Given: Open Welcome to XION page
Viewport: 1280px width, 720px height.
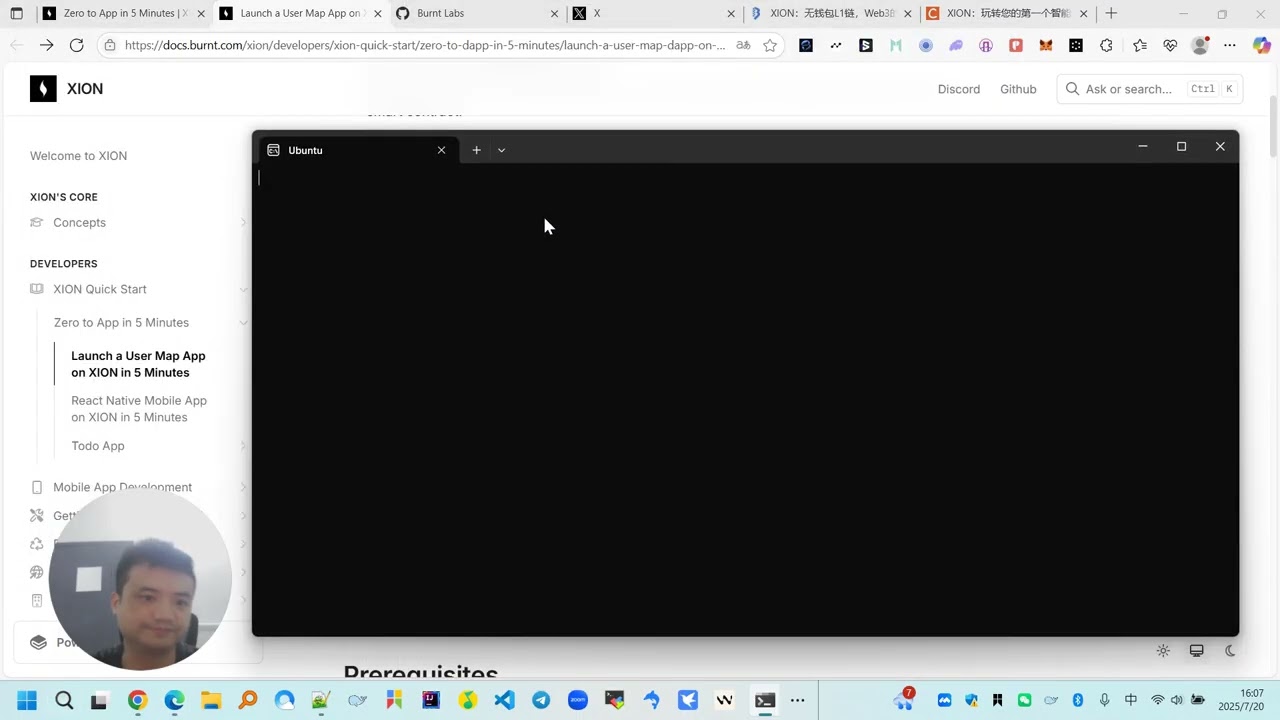Looking at the screenshot, I should pos(78,156).
